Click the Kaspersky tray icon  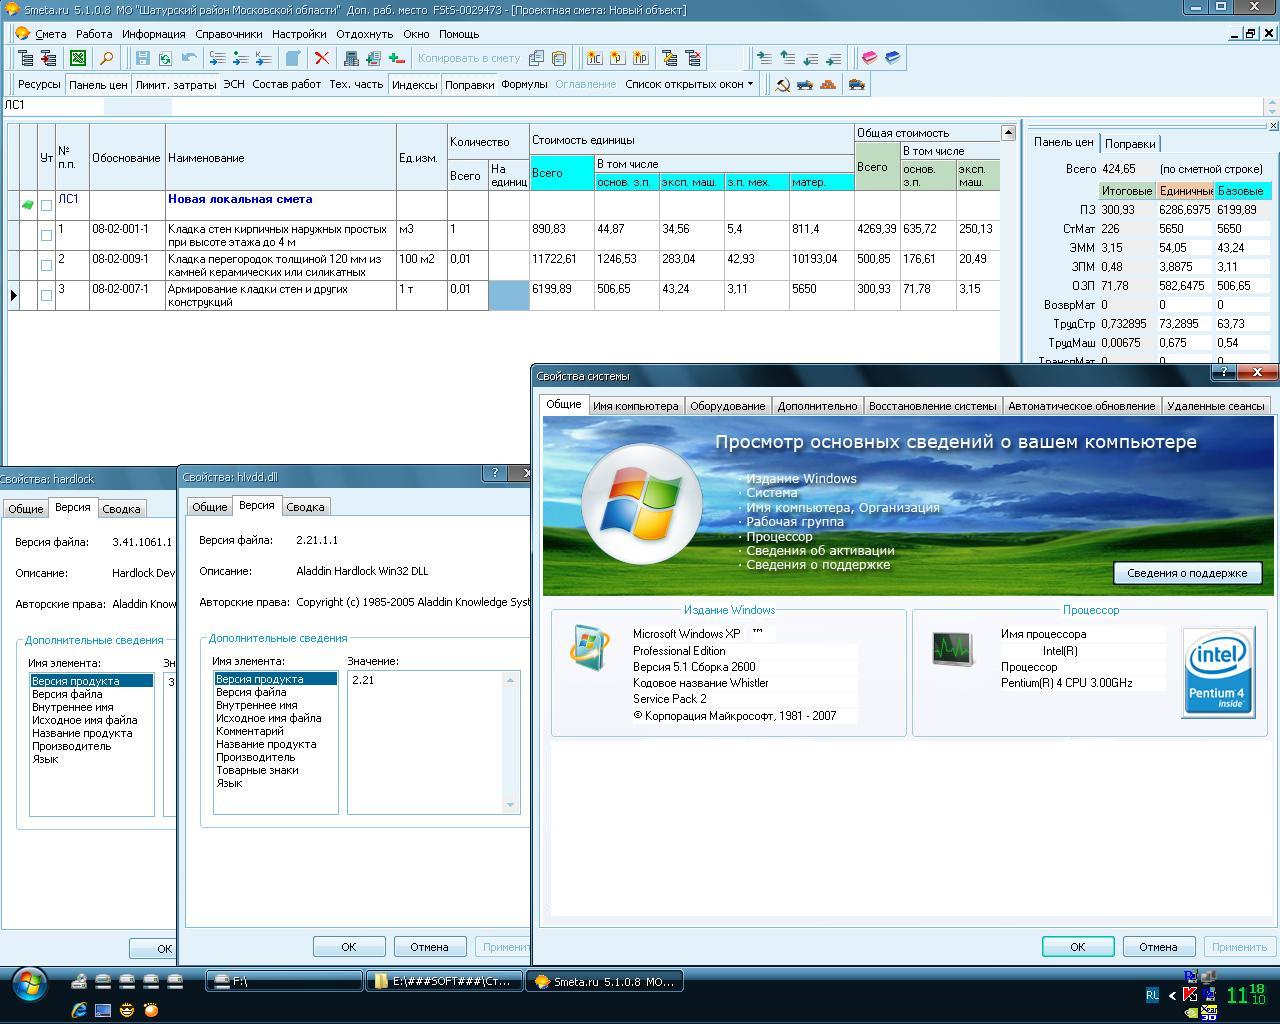pyautogui.click(x=1190, y=994)
